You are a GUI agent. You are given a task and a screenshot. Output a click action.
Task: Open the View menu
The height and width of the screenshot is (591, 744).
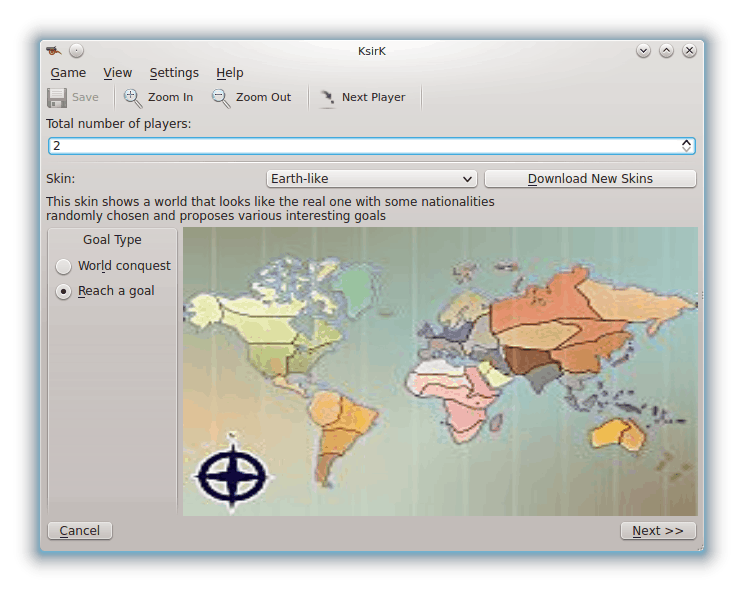coord(118,73)
